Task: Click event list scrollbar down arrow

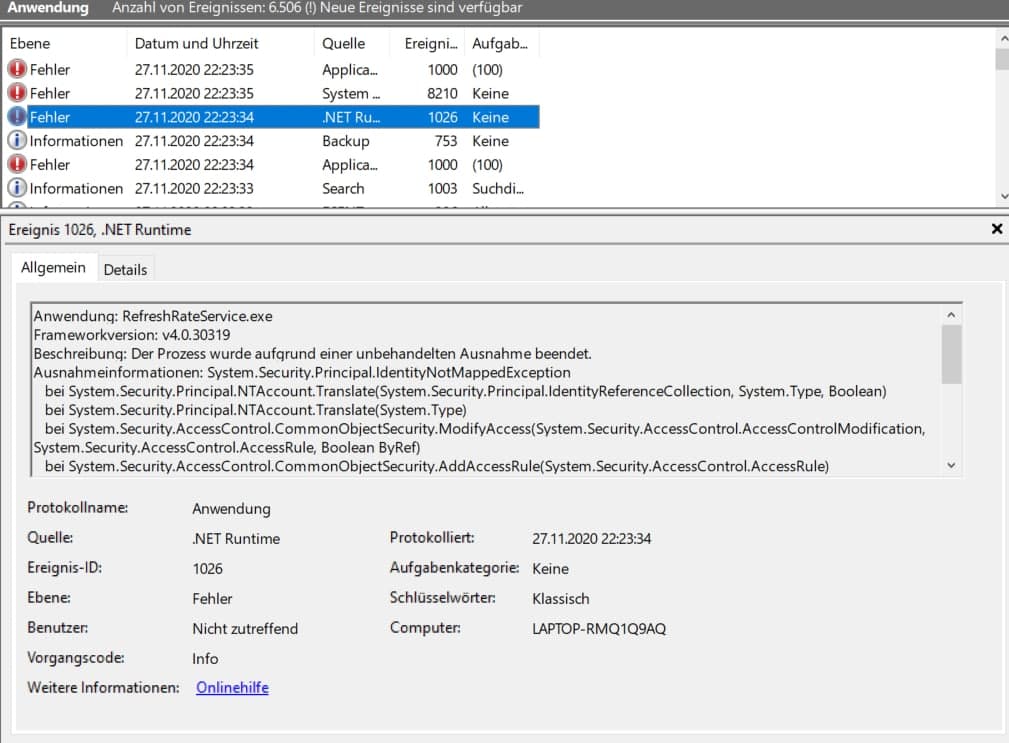Action: [x=1003, y=197]
